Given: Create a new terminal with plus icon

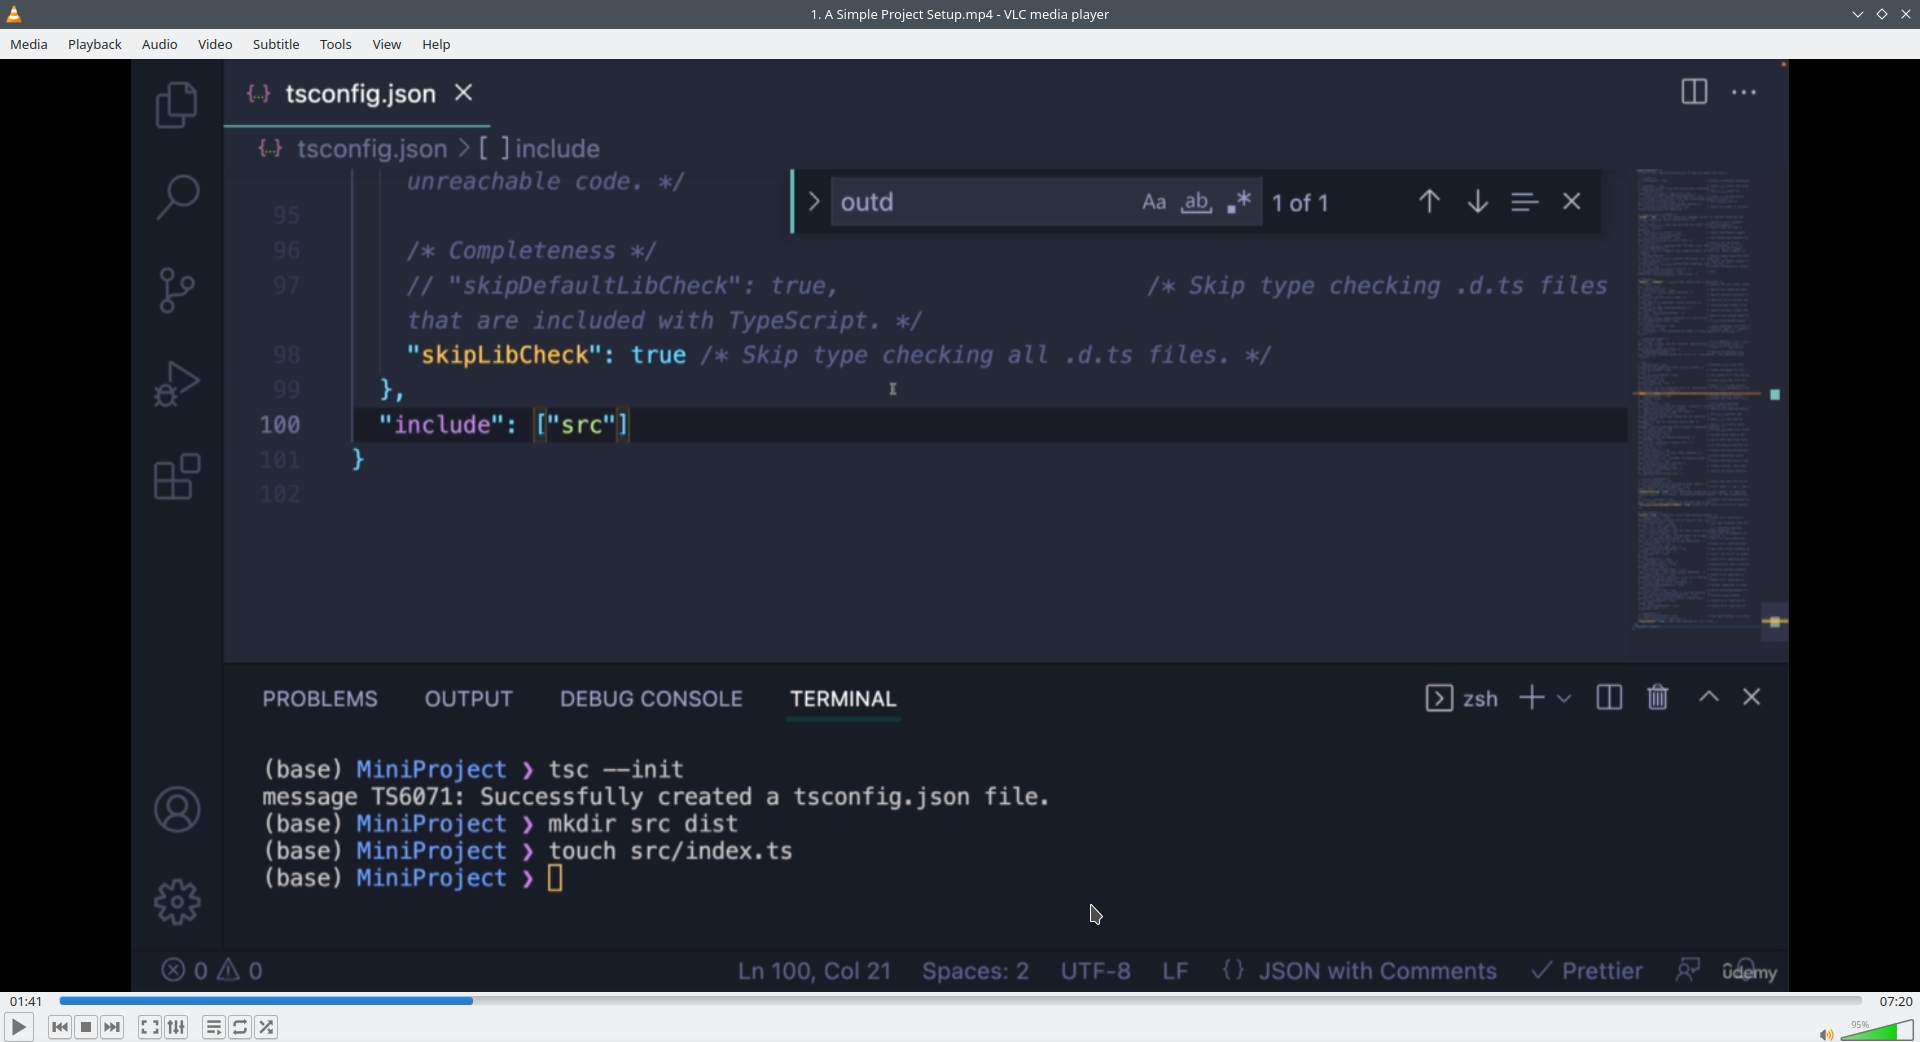Looking at the screenshot, I should (x=1531, y=698).
